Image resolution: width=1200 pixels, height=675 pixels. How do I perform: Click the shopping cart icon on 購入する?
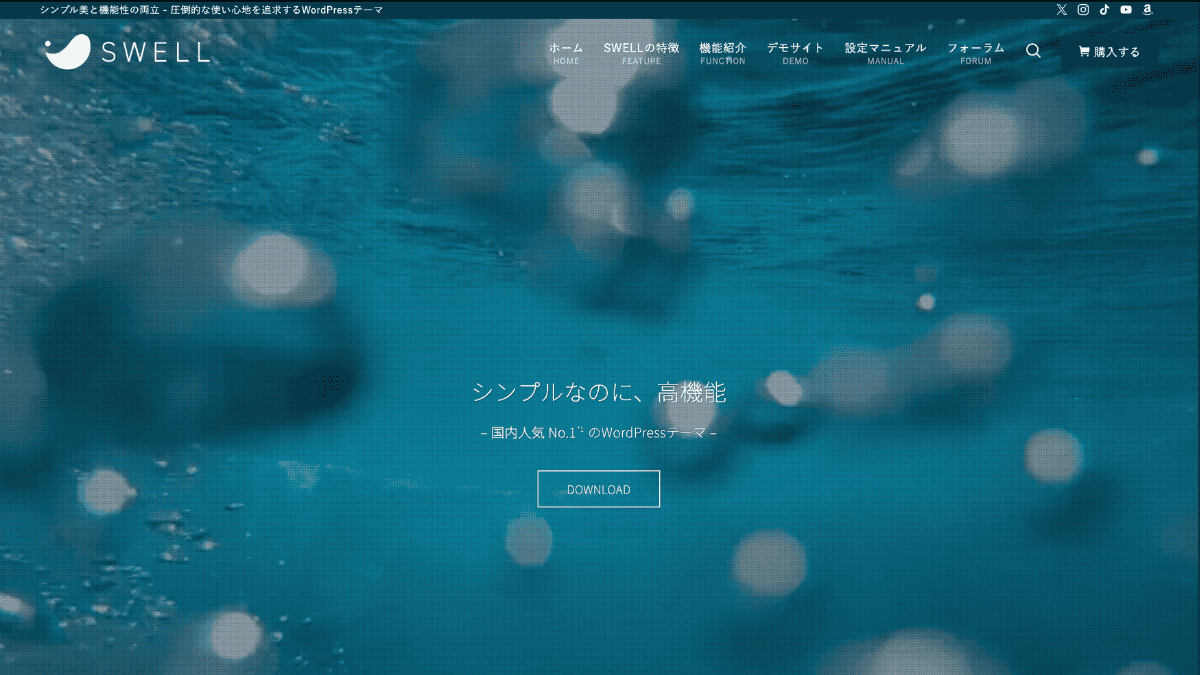click(1085, 51)
